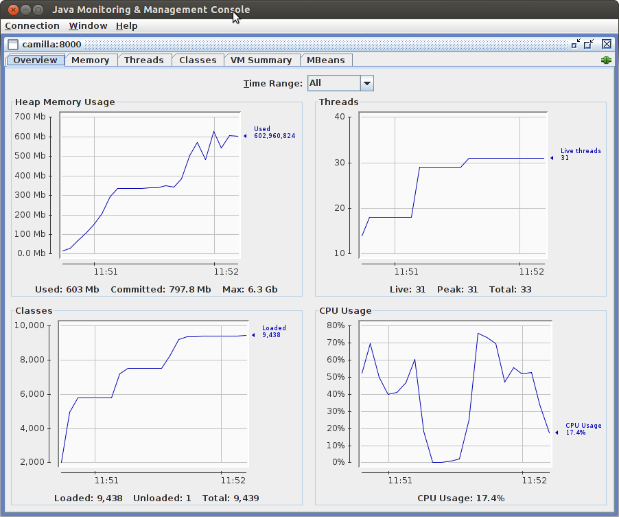
Task: Maximize the camilla:8000 internal frame
Action: point(590,44)
